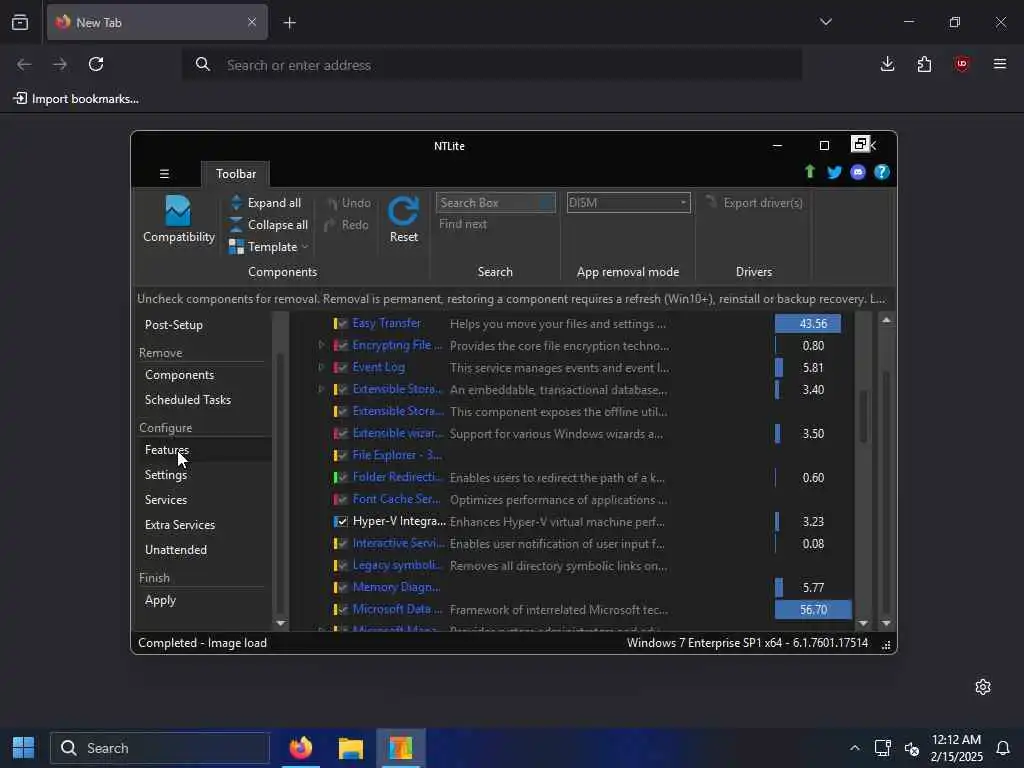Click the sidebar scroll down arrow
The height and width of the screenshot is (768, 1024).
click(x=280, y=624)
